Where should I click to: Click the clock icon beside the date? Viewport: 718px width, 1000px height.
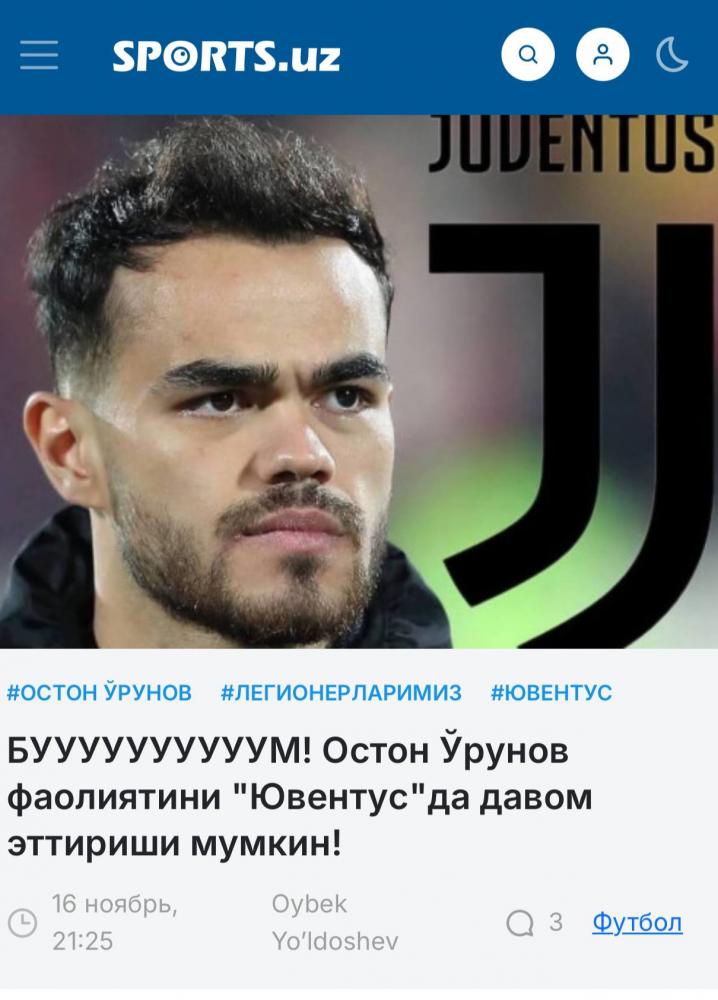[x=22, y=922]
